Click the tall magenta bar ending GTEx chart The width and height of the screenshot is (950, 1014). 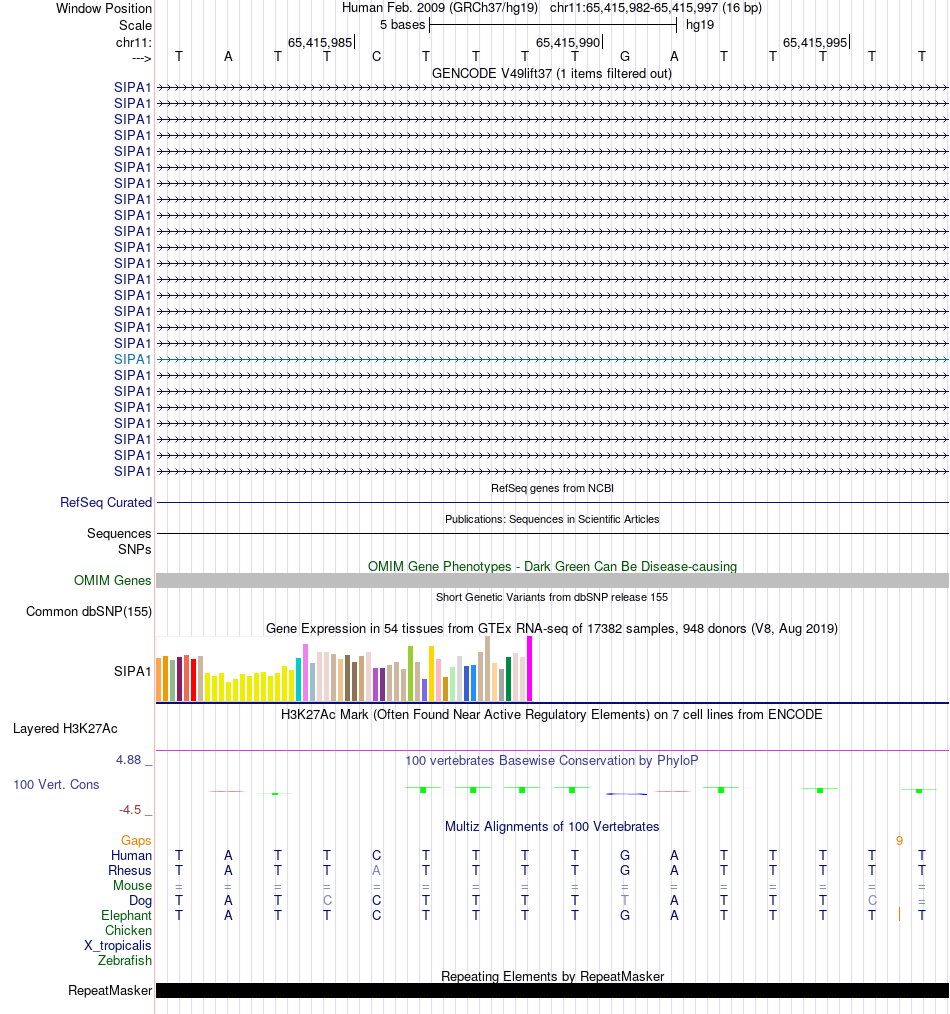[x=530, y=669]
